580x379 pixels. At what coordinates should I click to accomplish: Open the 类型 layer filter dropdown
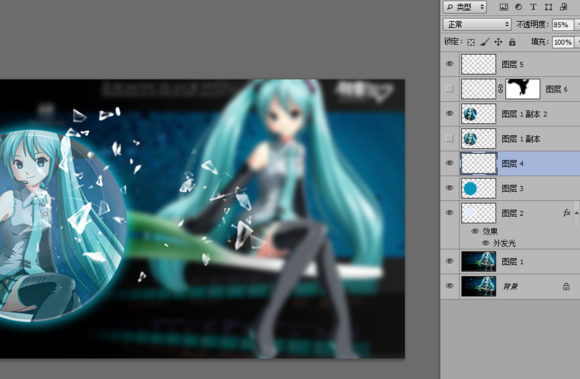pos(465,7)
